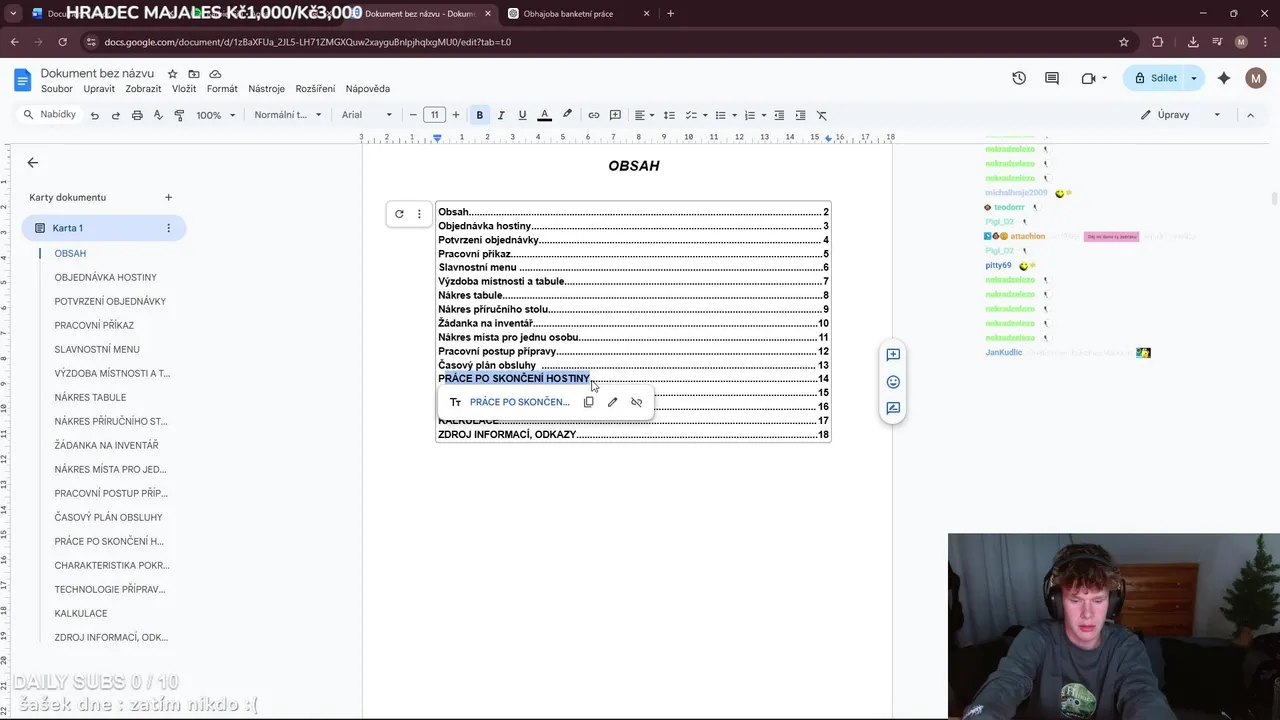Viewport: 1280px width, 720px height.
Task: Start a Meet call camera icon
Action: click(x=1088, y=78)
